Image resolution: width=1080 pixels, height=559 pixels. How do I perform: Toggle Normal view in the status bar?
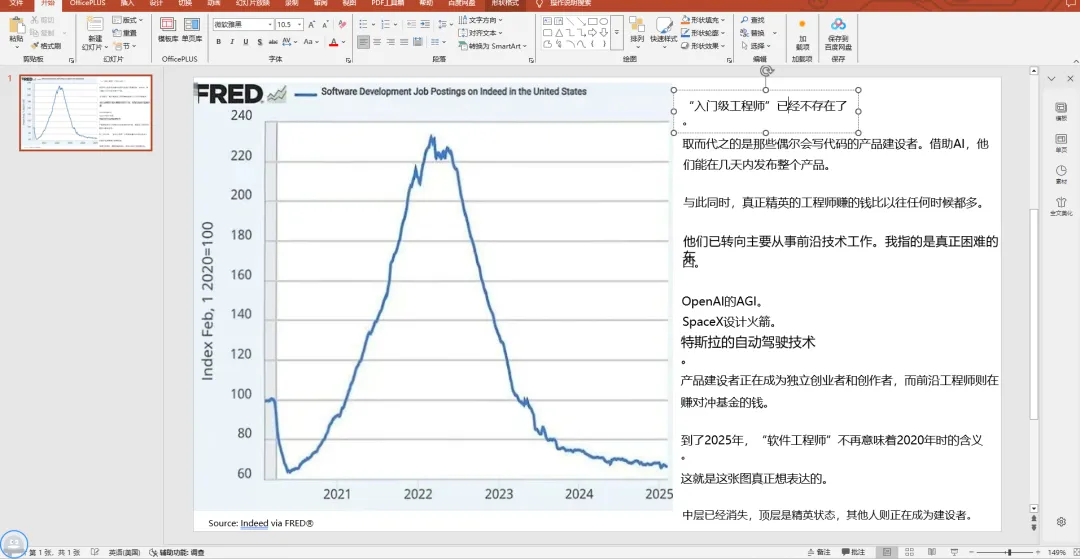[887, 552]
